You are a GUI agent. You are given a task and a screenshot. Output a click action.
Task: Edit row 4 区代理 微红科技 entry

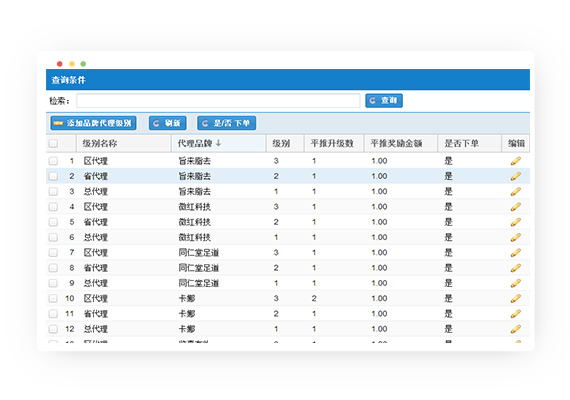click(515, 207)
